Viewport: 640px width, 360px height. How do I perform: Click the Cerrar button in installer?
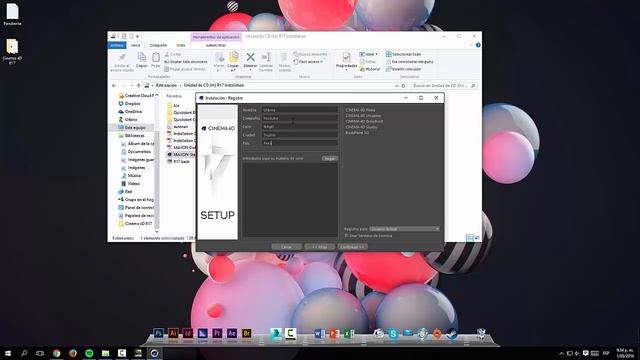[x=287, y=247]
